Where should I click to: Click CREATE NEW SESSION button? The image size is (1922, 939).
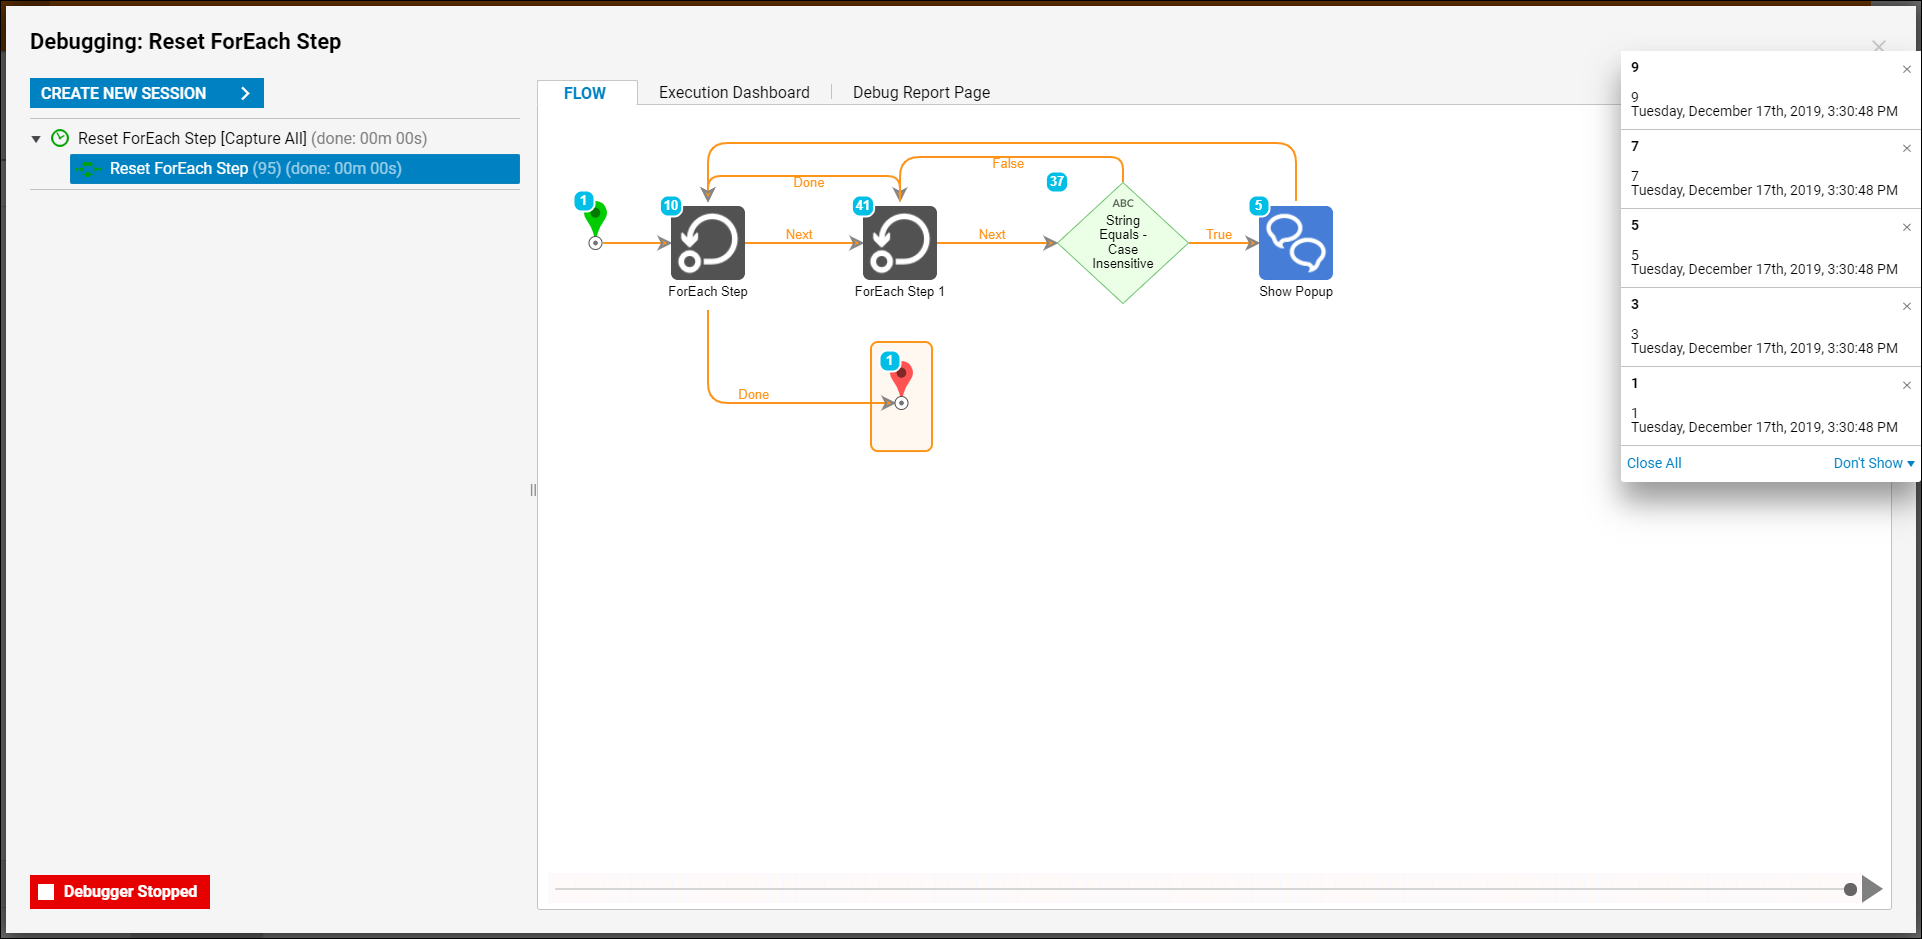click(147, 93)
